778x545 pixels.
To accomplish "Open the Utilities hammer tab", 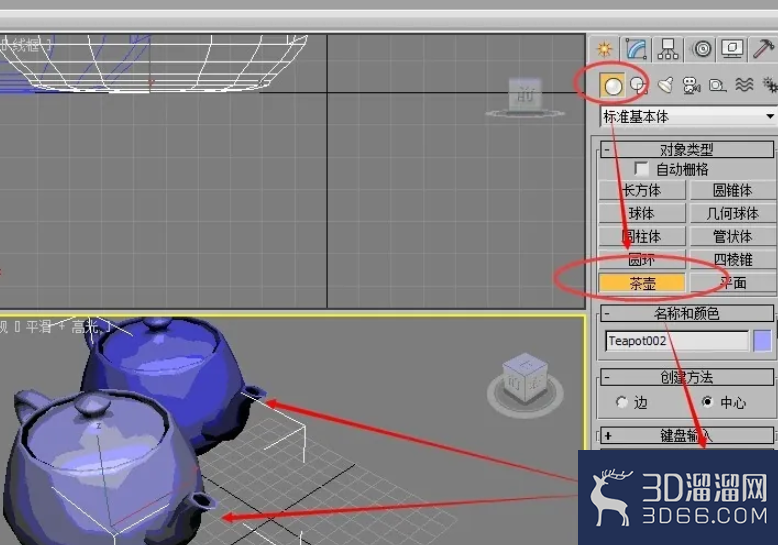I will 763,49.
